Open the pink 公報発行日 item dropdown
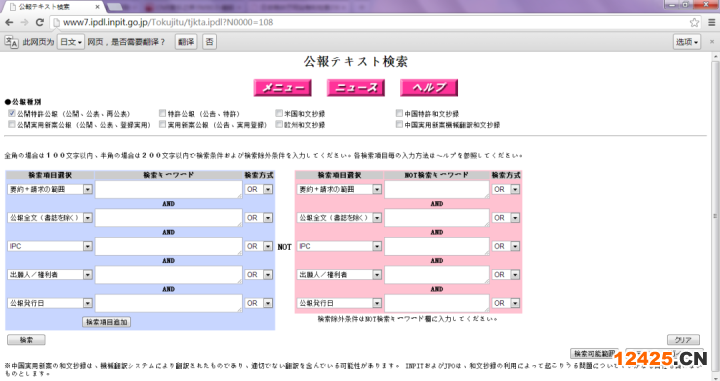 339,303
